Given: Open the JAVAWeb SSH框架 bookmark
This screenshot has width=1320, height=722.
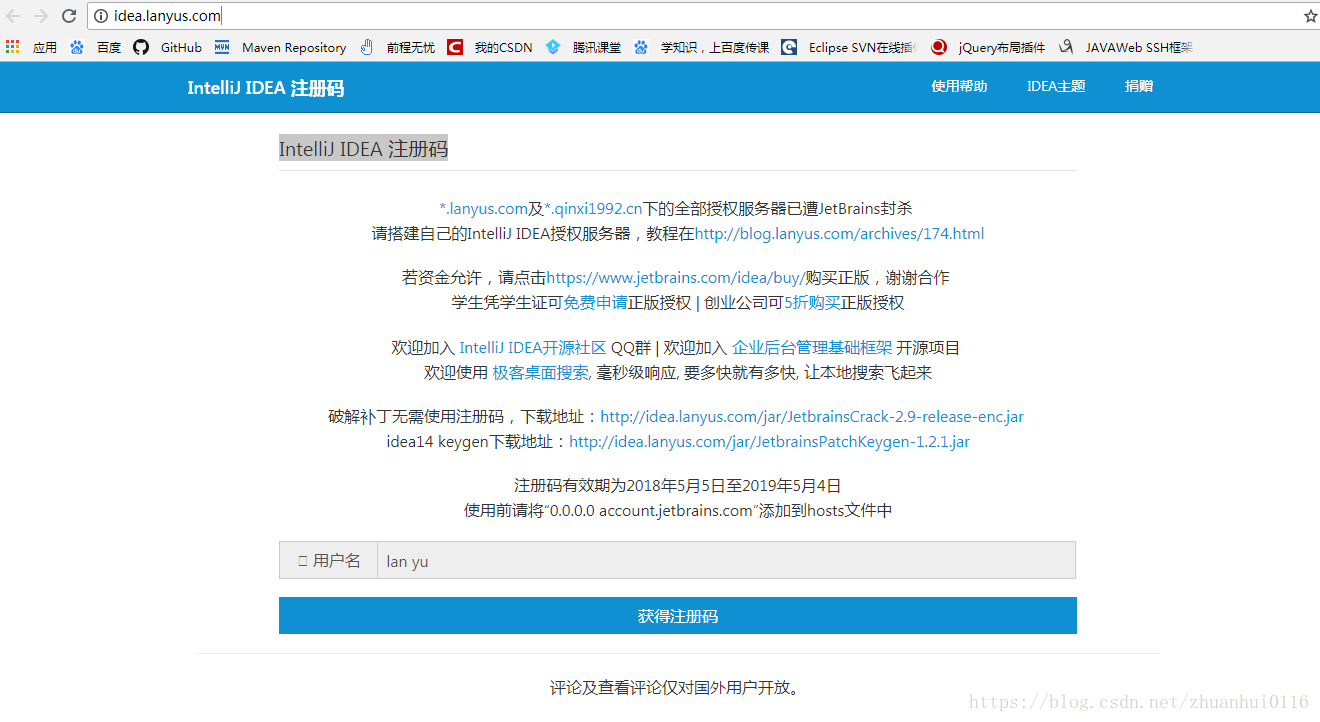Looking at the screenshot, I should [1126, 47].
